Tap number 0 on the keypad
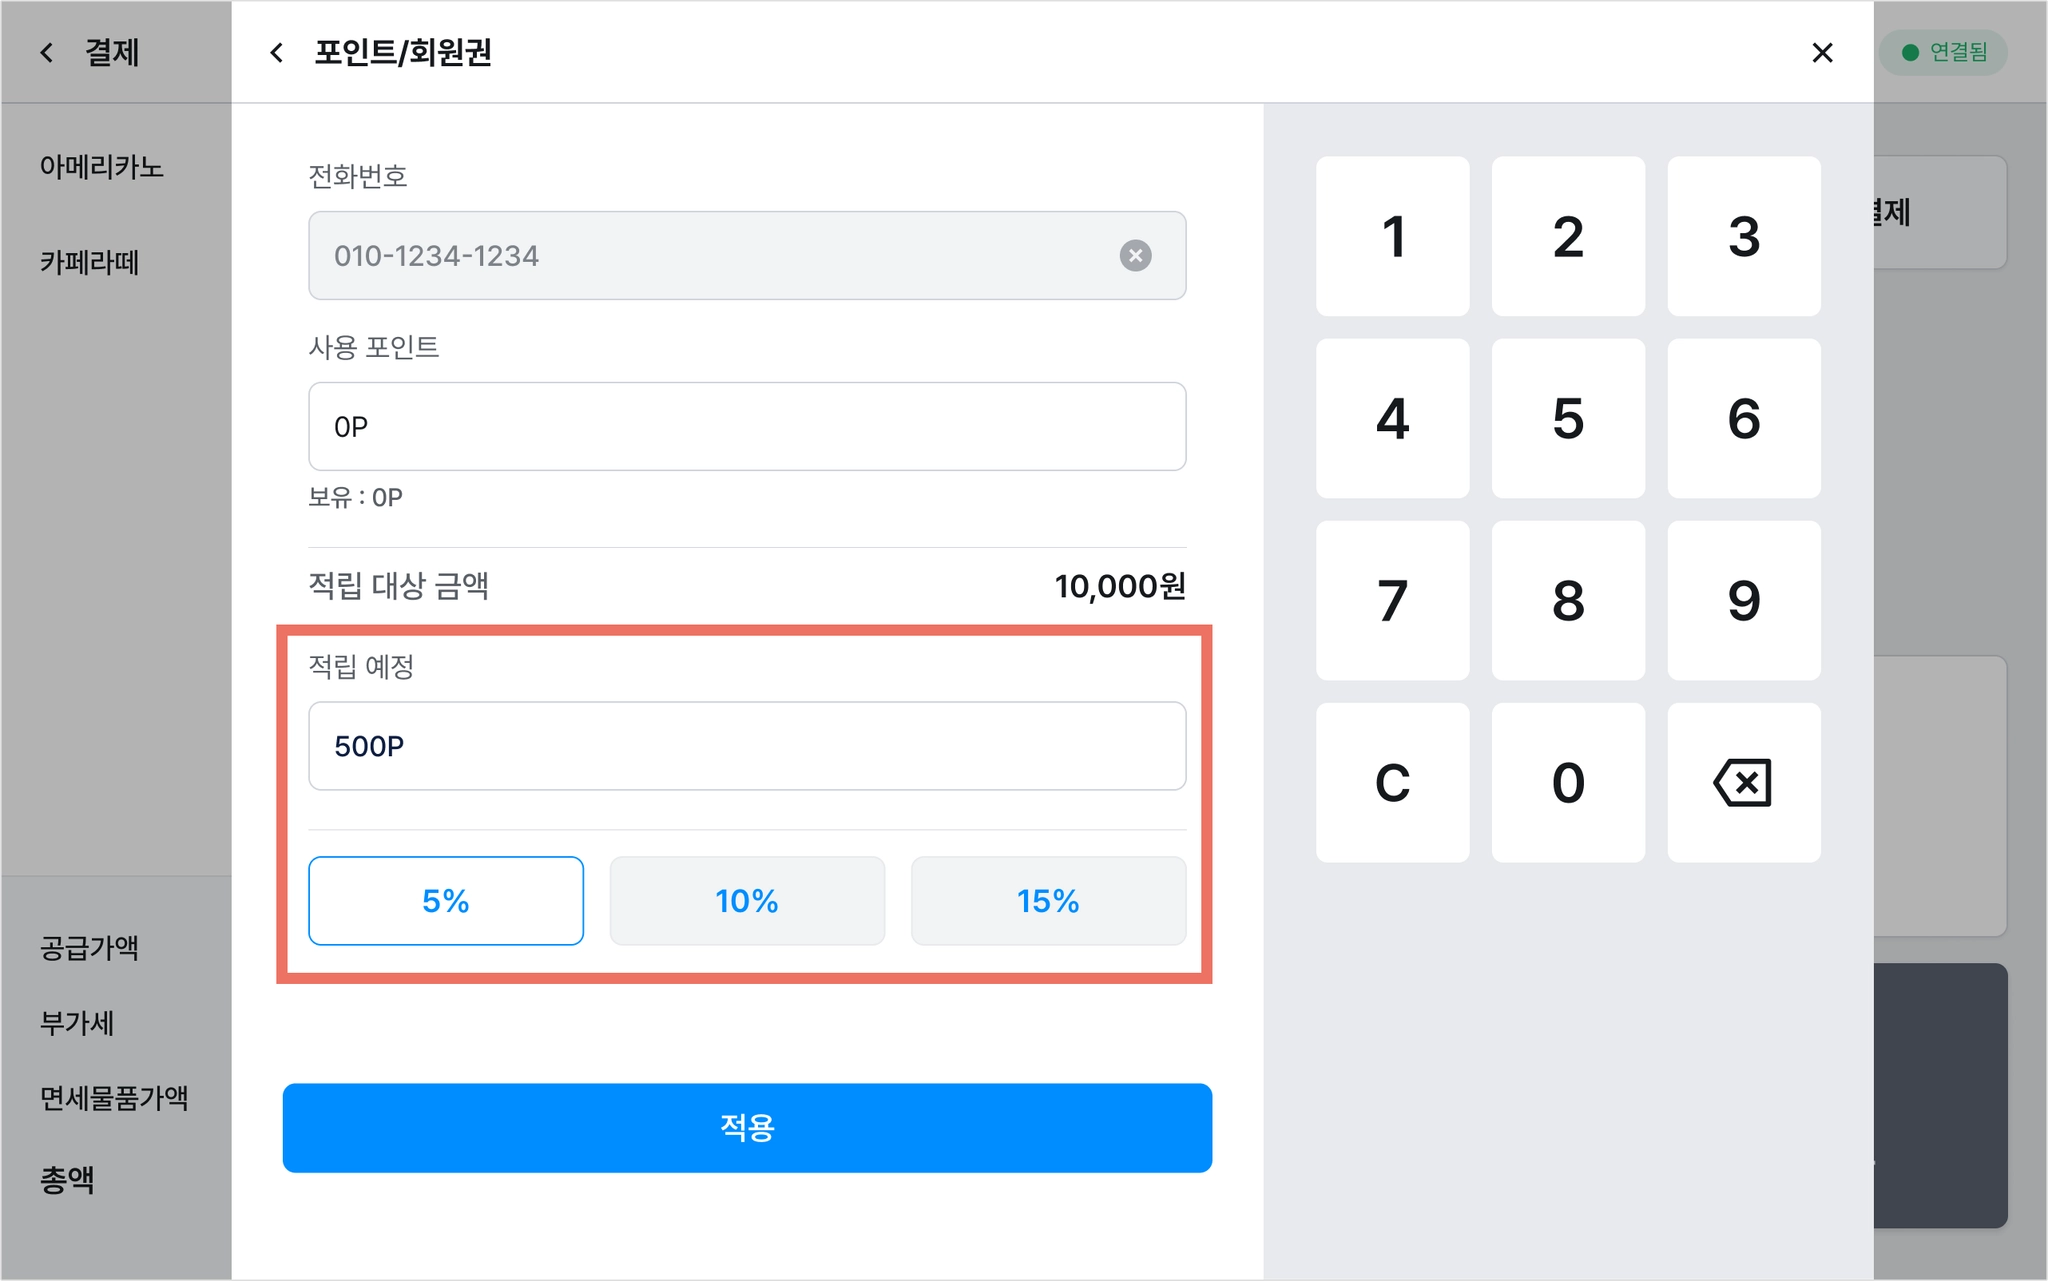The height and width of the screenshot is (1281, 2048). [1568, 782]
